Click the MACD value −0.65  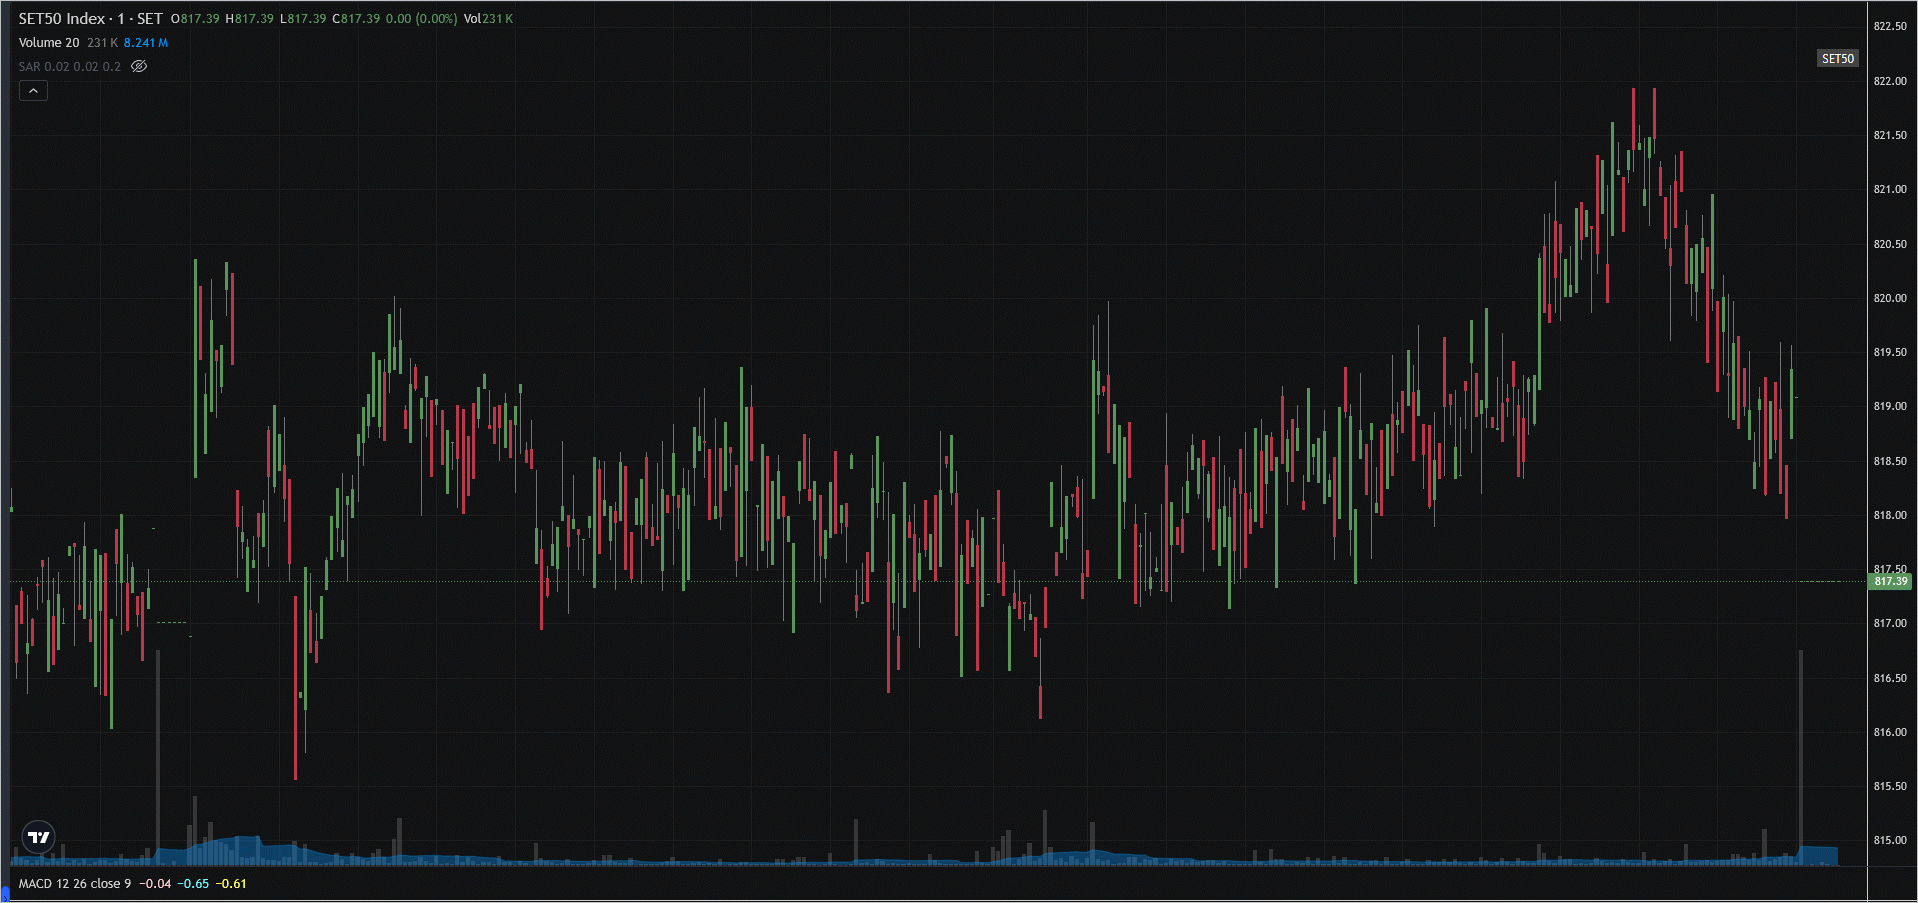click(194, 883)
